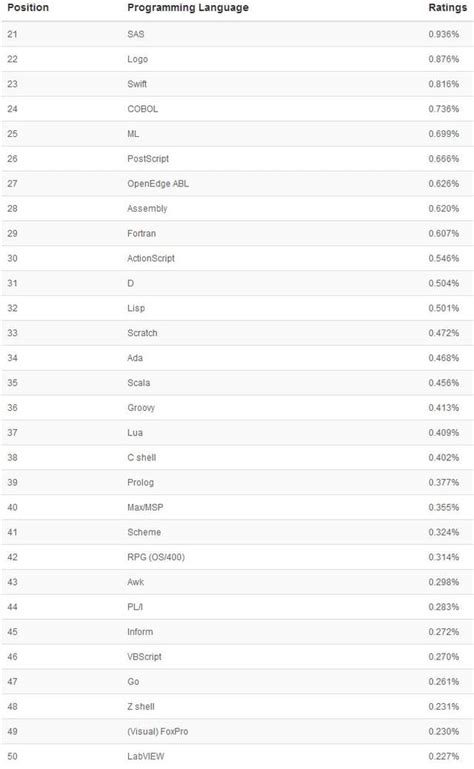Click the Programming Language column header
The height and width of the screenshot is (769, 474).
coord(188,7)
